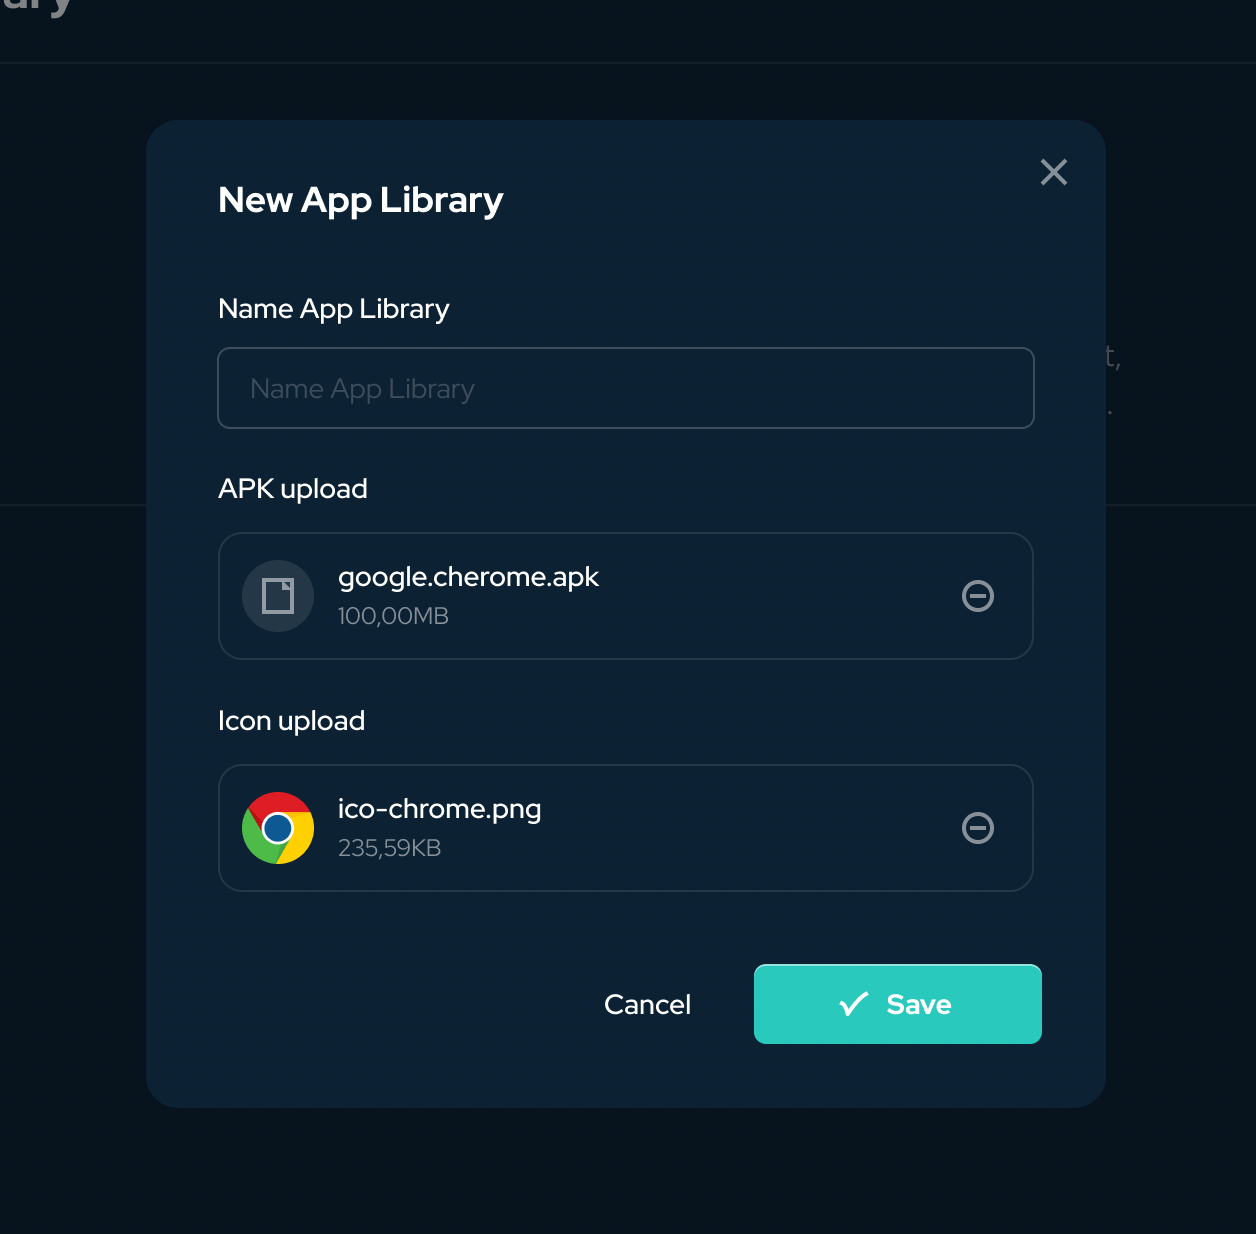Click the Name App Library field label

click(x=333, y=309)
